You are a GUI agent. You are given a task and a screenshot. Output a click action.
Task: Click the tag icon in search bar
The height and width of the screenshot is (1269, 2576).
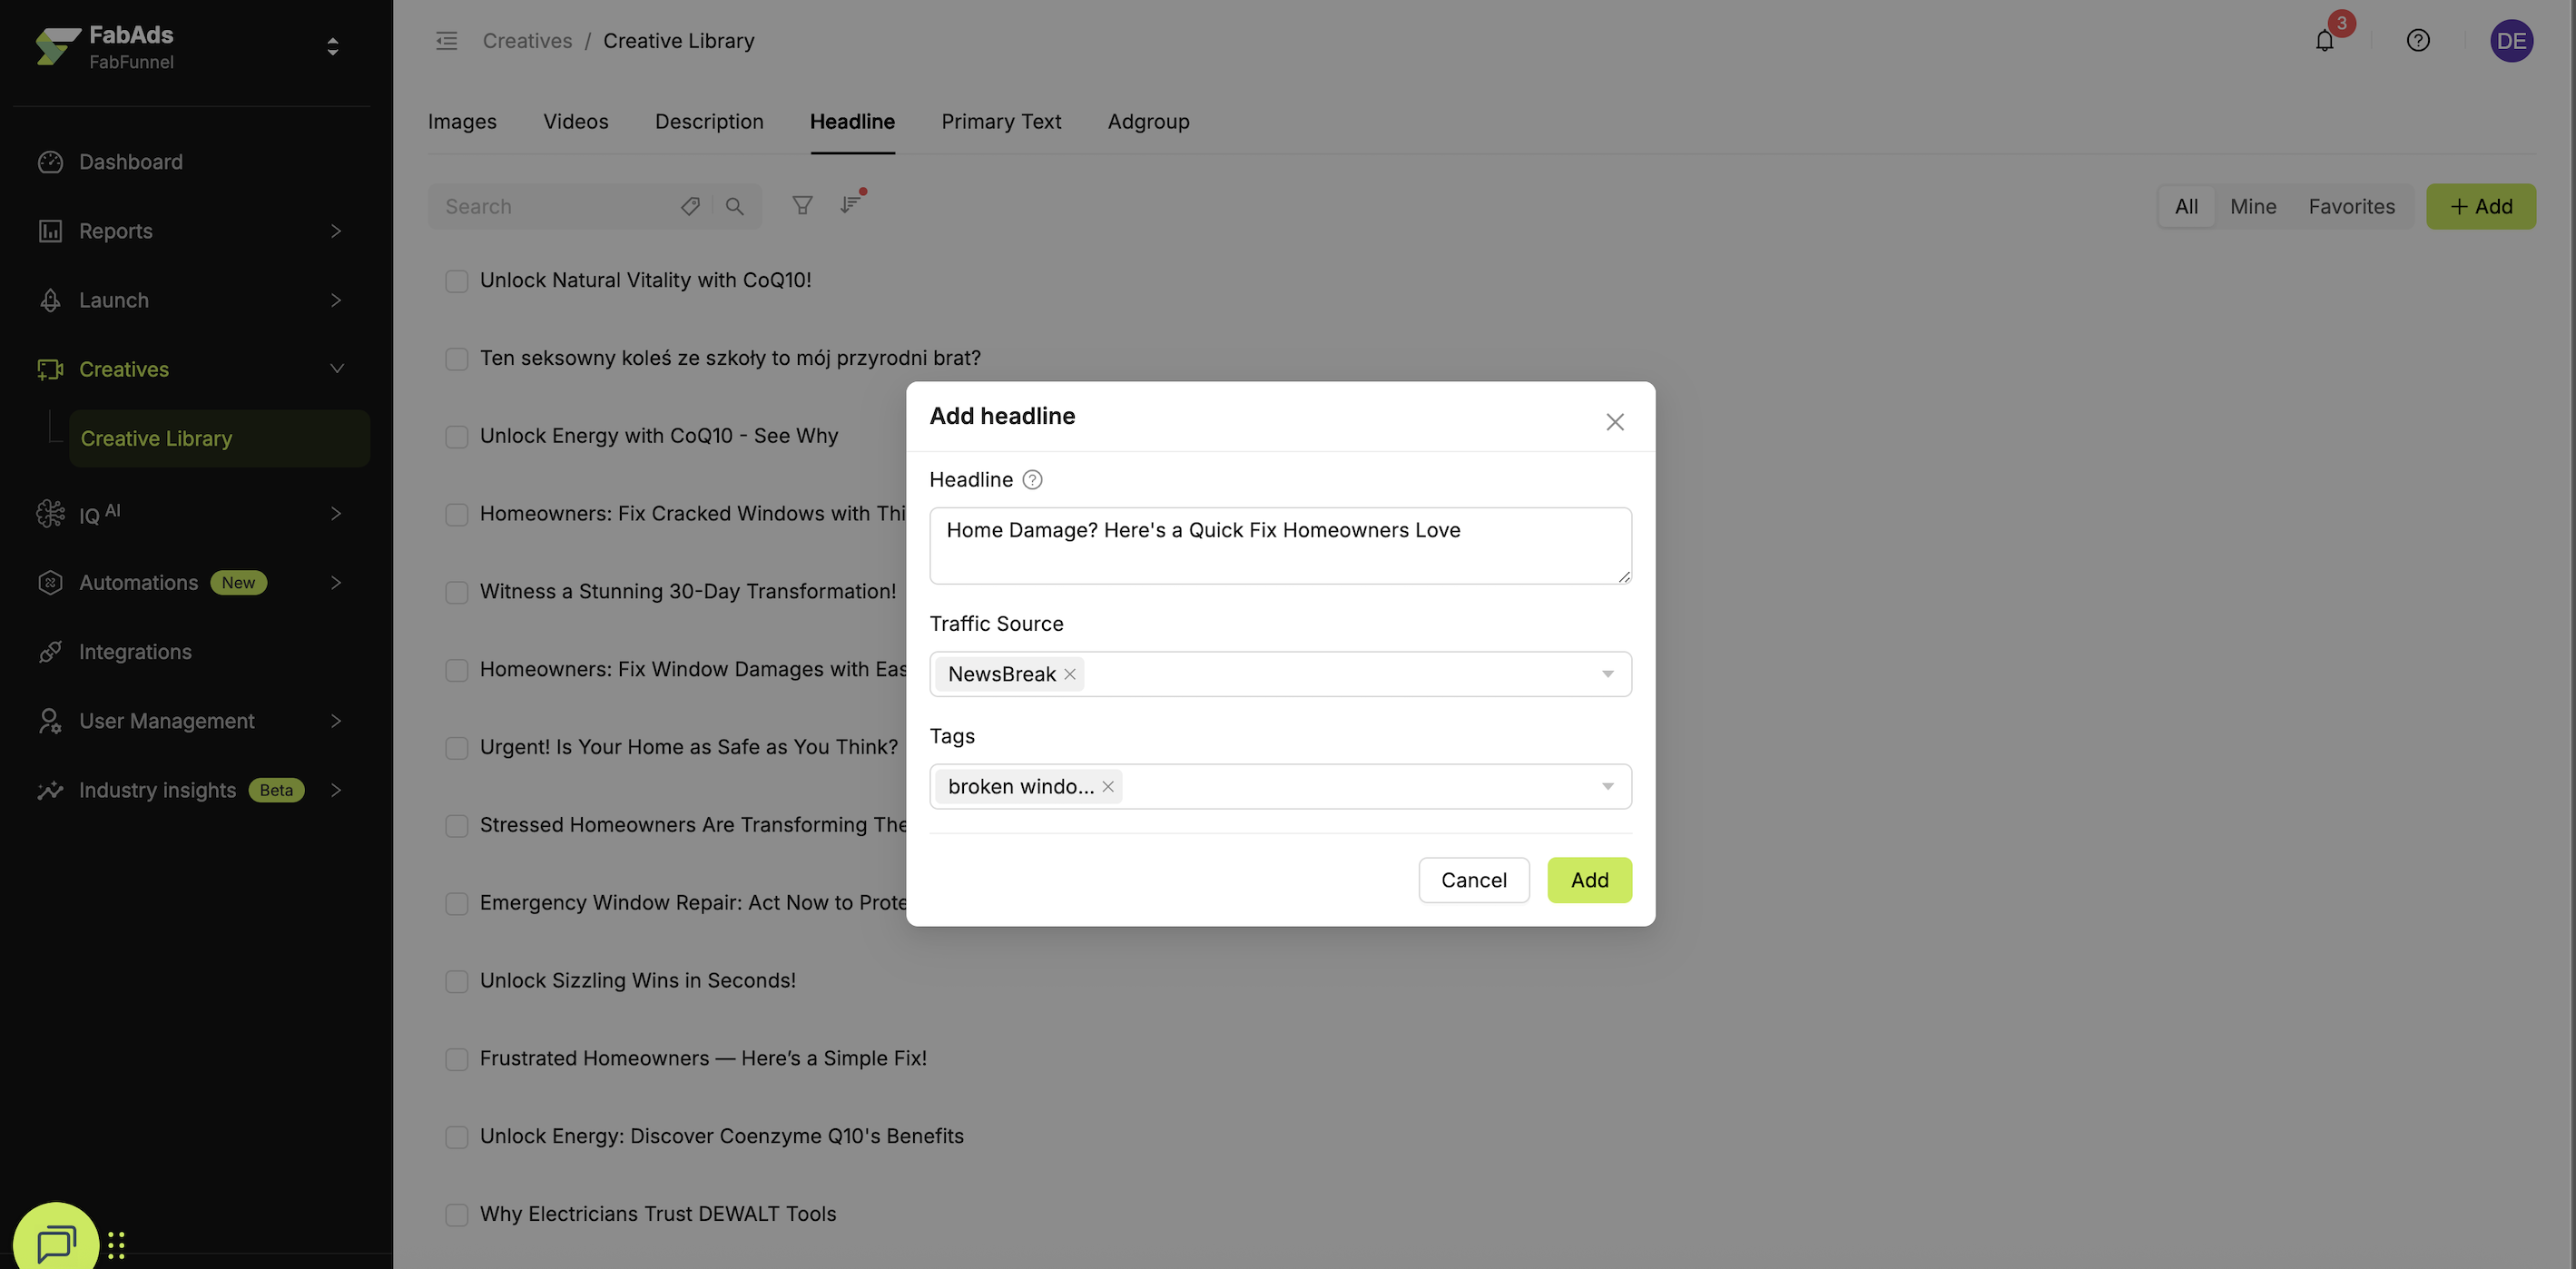pyautogui.click(x=690, y=206)
